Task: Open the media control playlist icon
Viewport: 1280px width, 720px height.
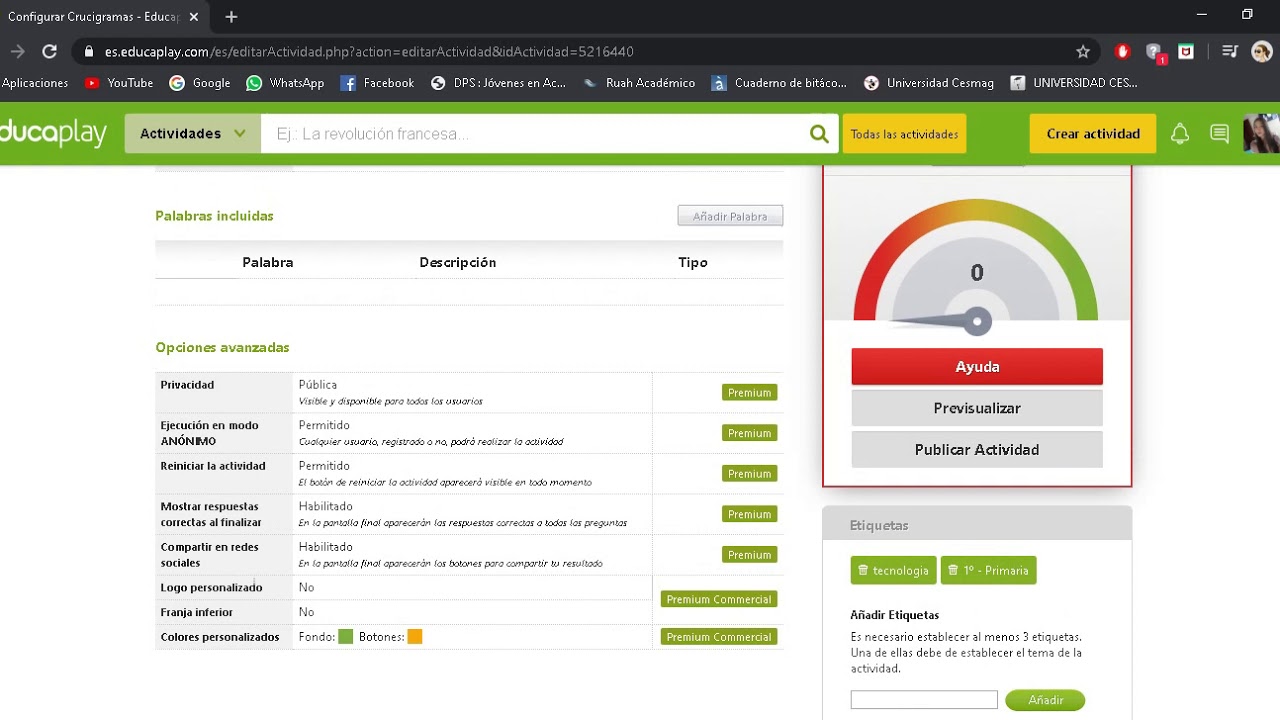Action: [x=1230, y=52]
